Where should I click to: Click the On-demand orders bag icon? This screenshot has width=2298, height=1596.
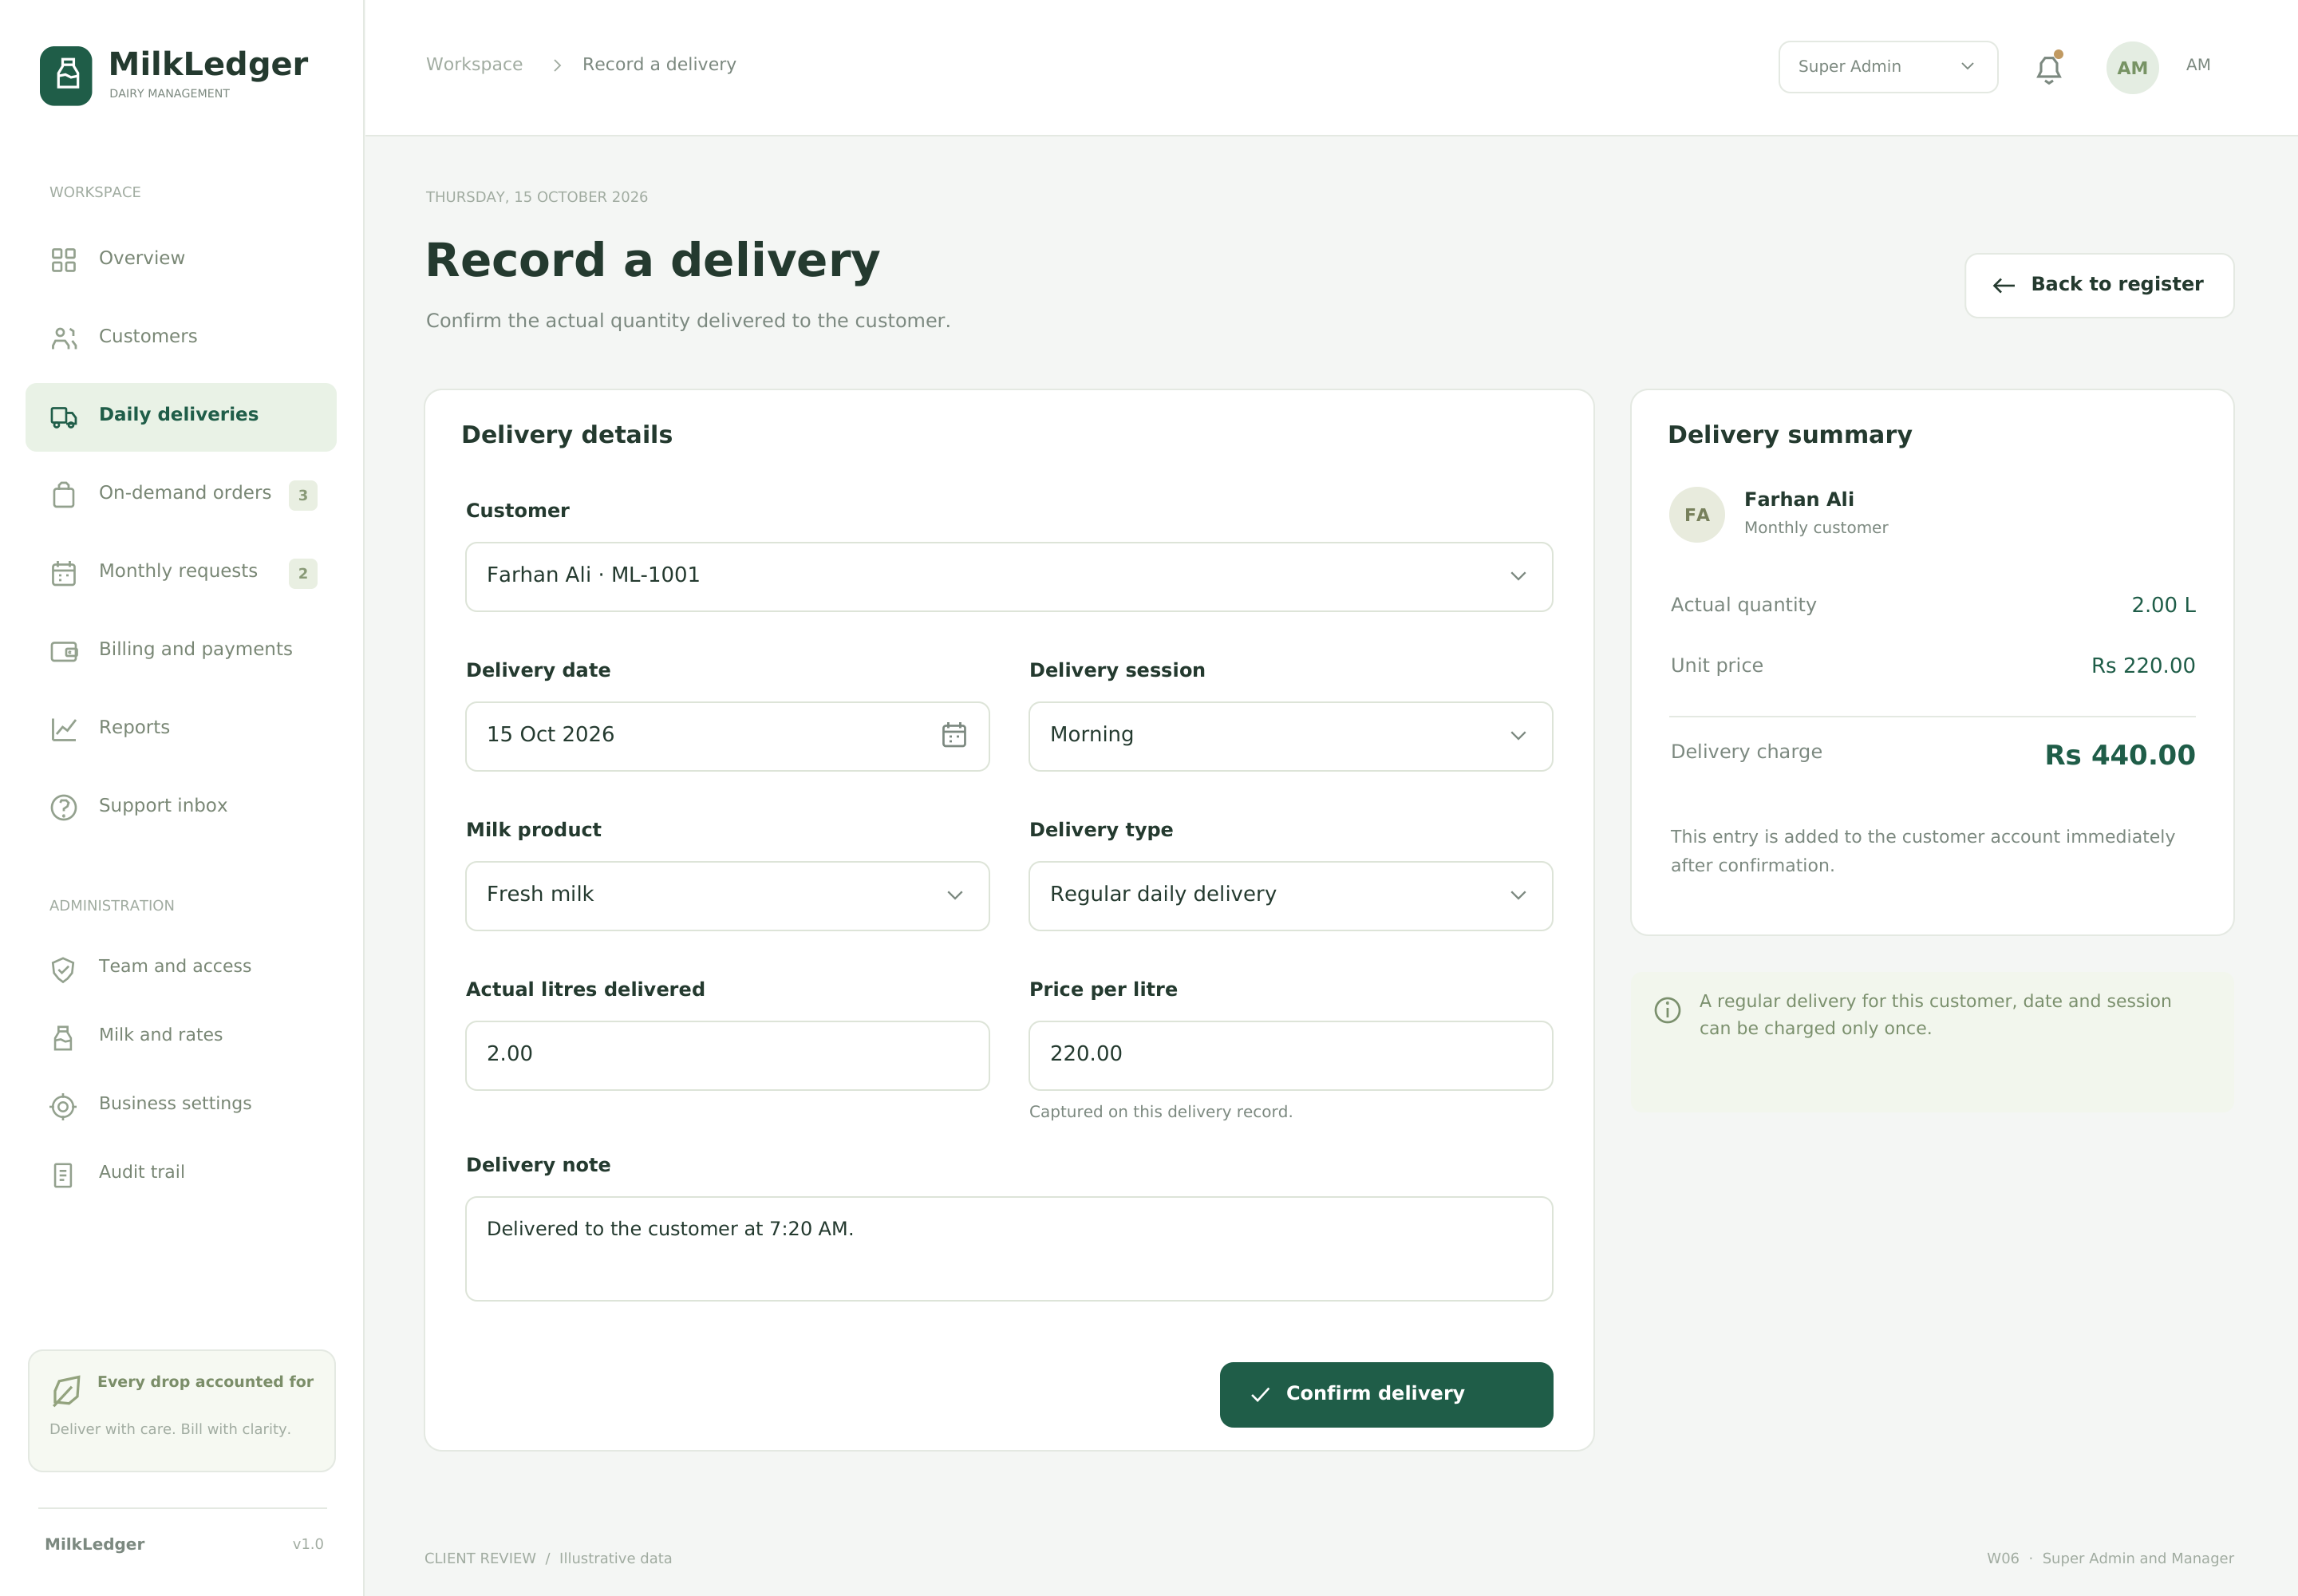64,495
